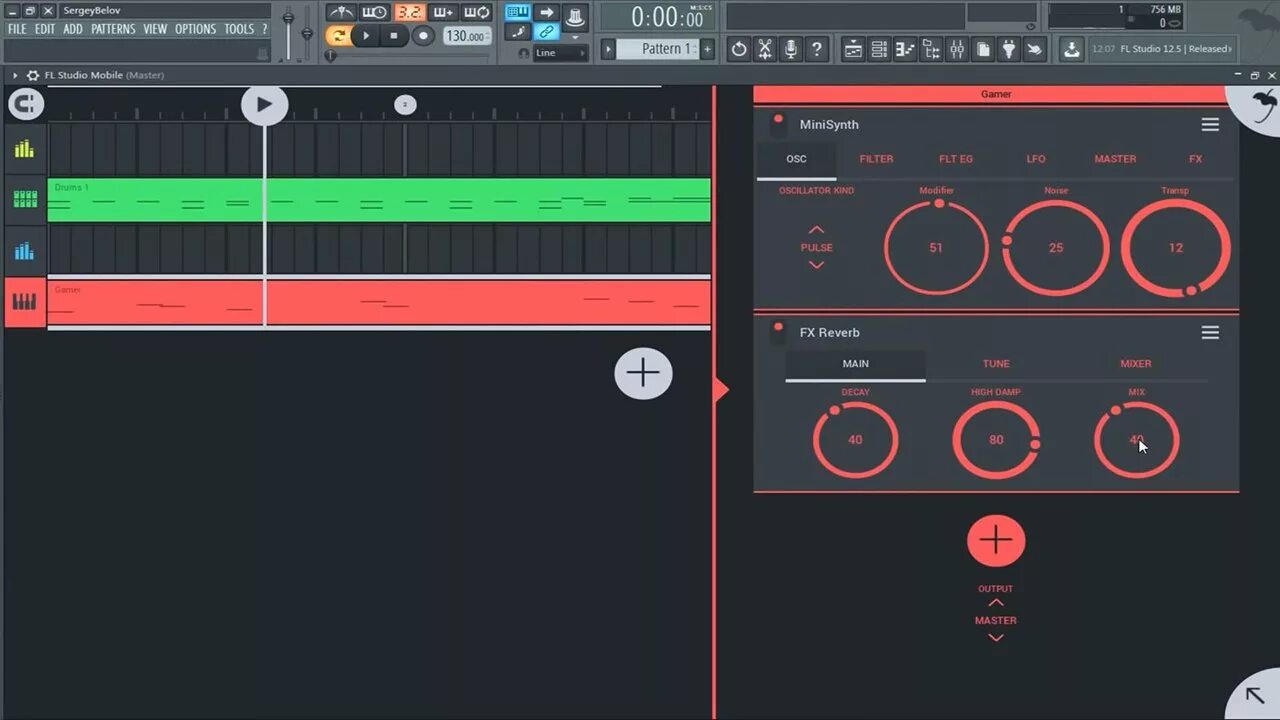Click the step edit arrow icon
This screenshot has height=720, width=1280.
pos(547,13)
